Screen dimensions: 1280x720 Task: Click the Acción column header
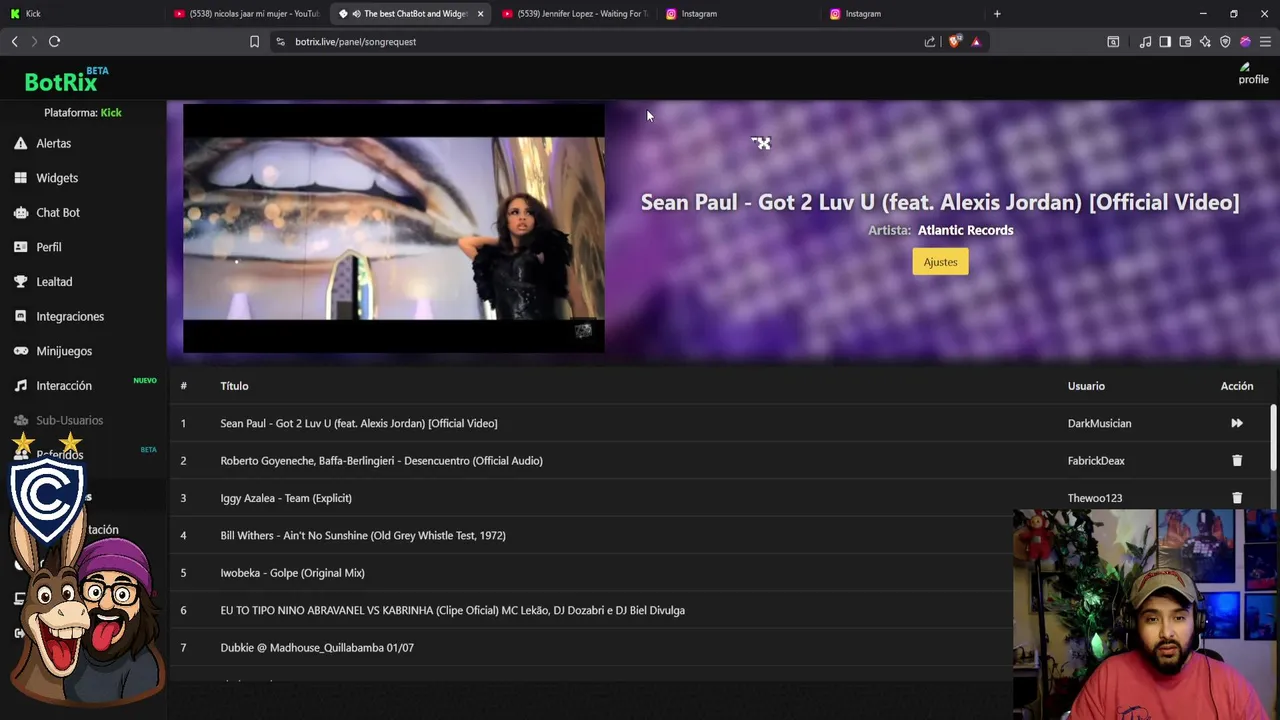click(1237, 386)
